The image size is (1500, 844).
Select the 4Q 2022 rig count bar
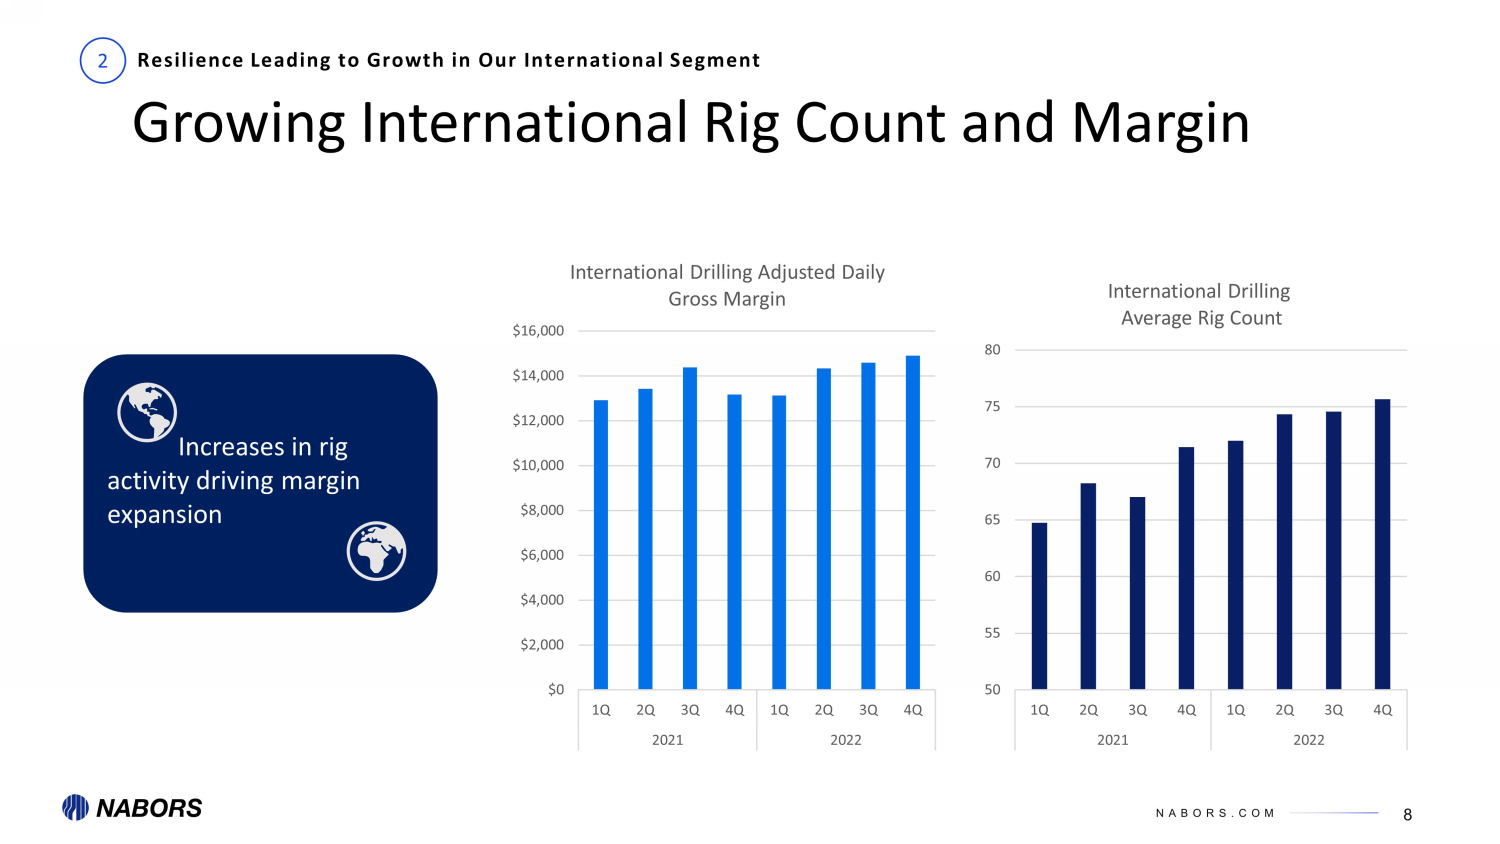tap(1382, 544)
